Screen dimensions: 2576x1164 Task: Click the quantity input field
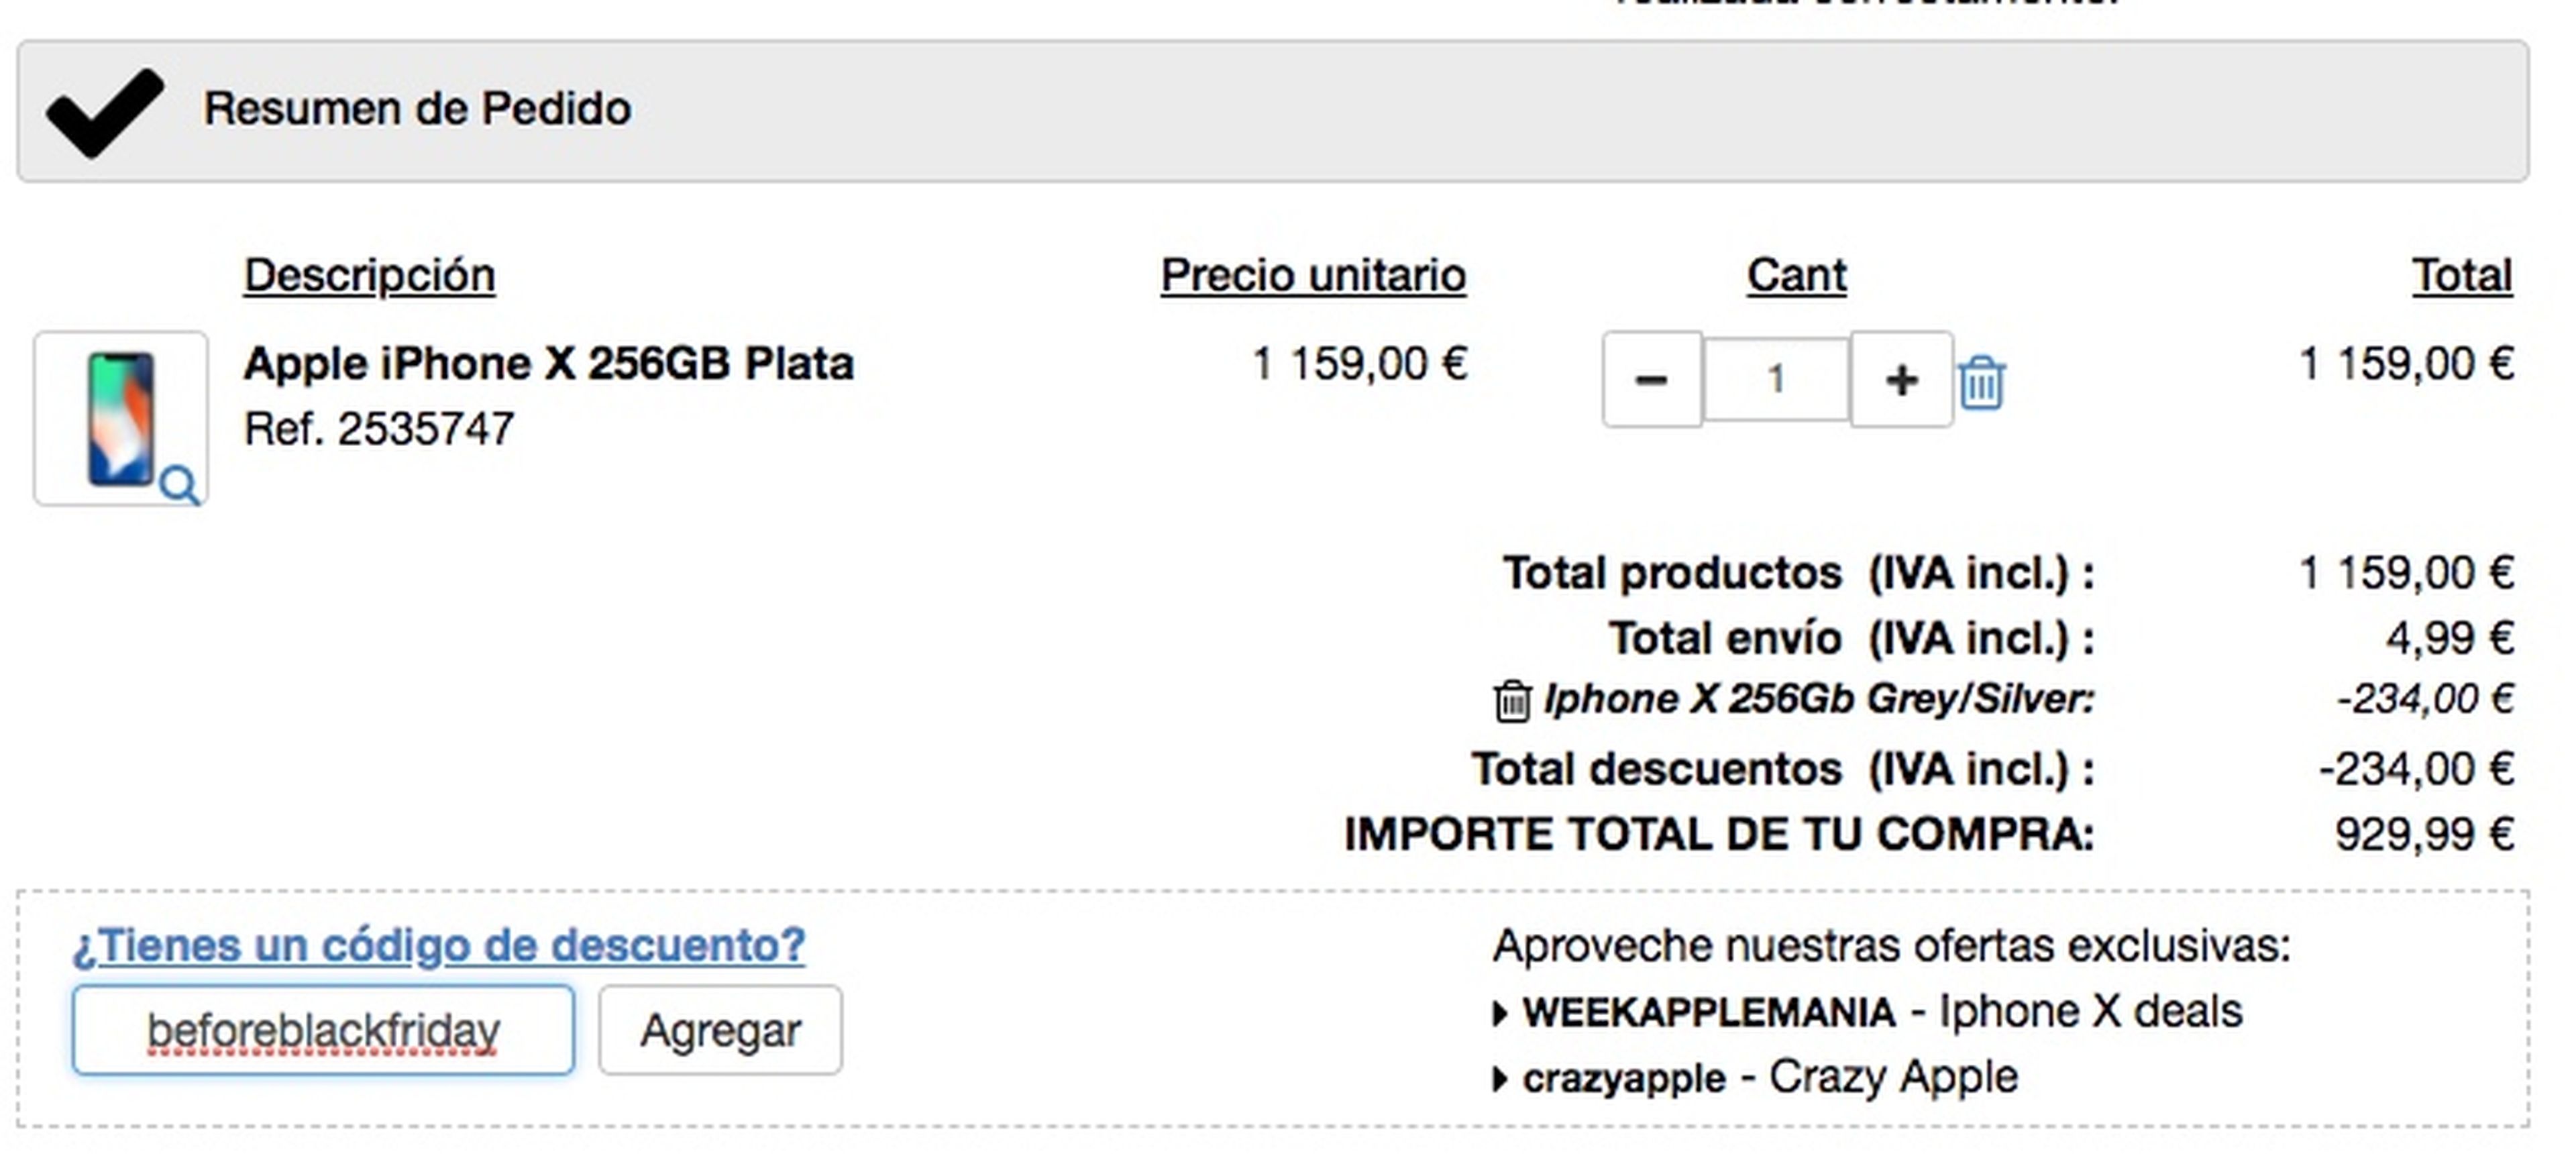[x=1776, y=380]
